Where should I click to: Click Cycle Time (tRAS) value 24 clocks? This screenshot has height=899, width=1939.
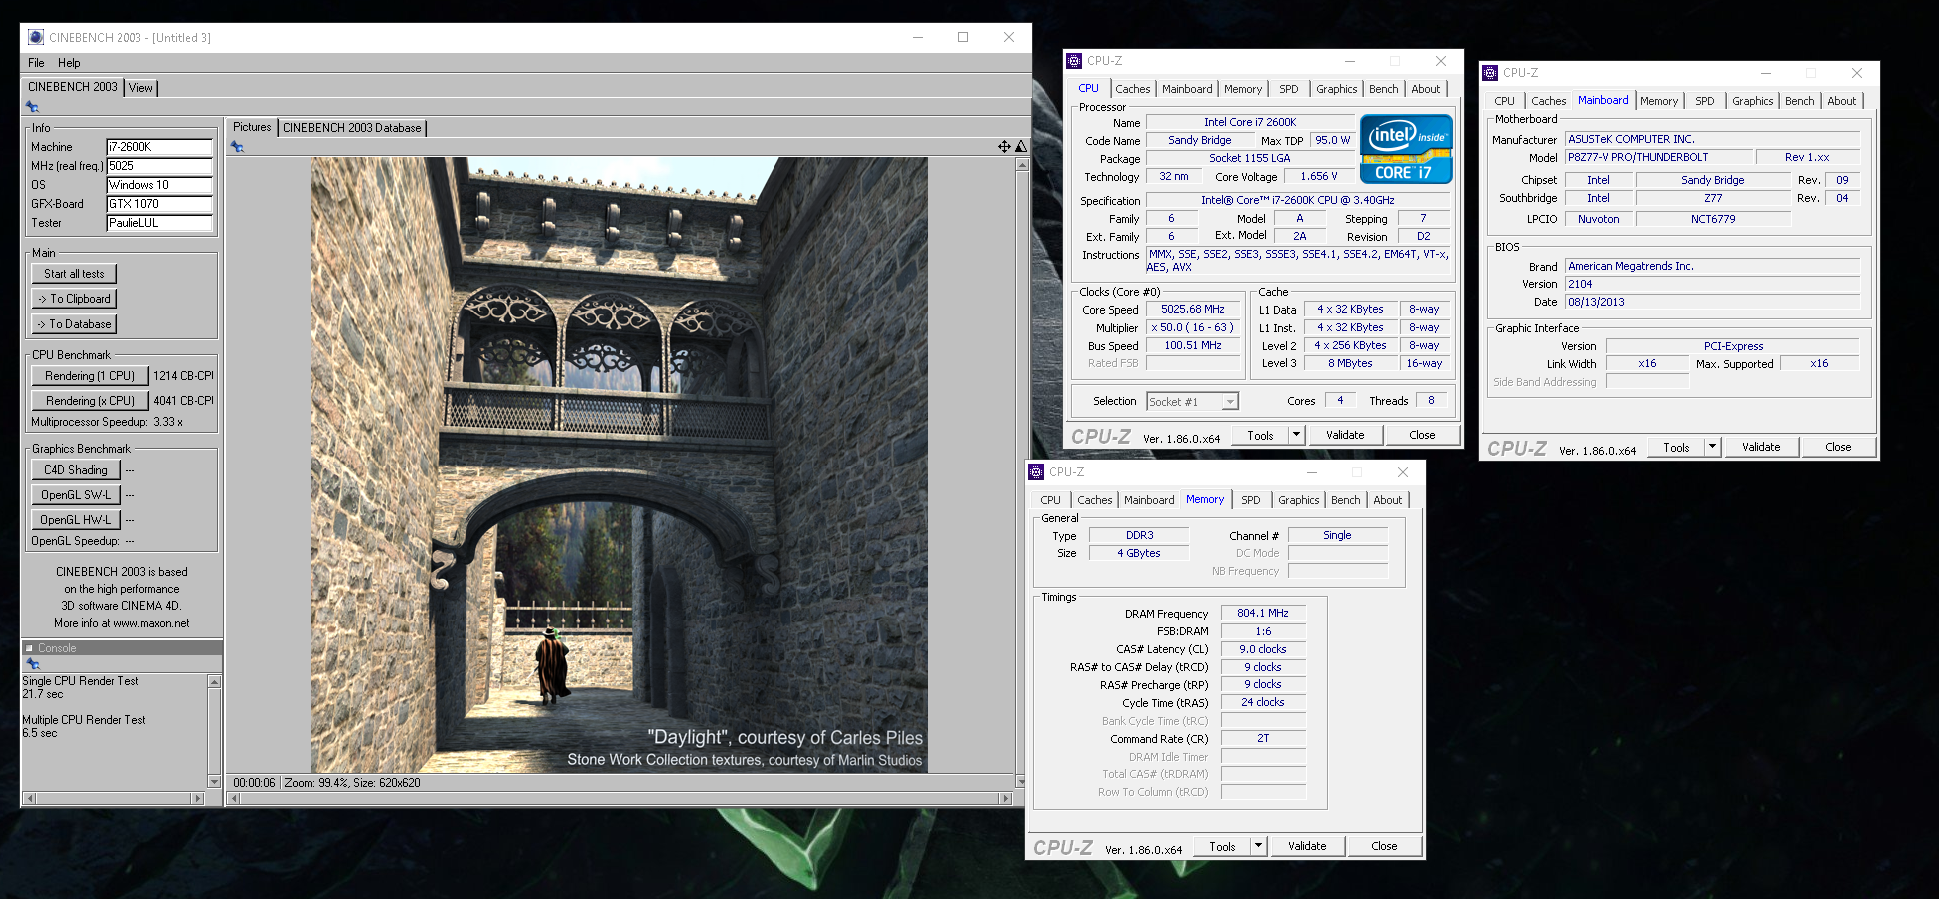pos(1263,703)
